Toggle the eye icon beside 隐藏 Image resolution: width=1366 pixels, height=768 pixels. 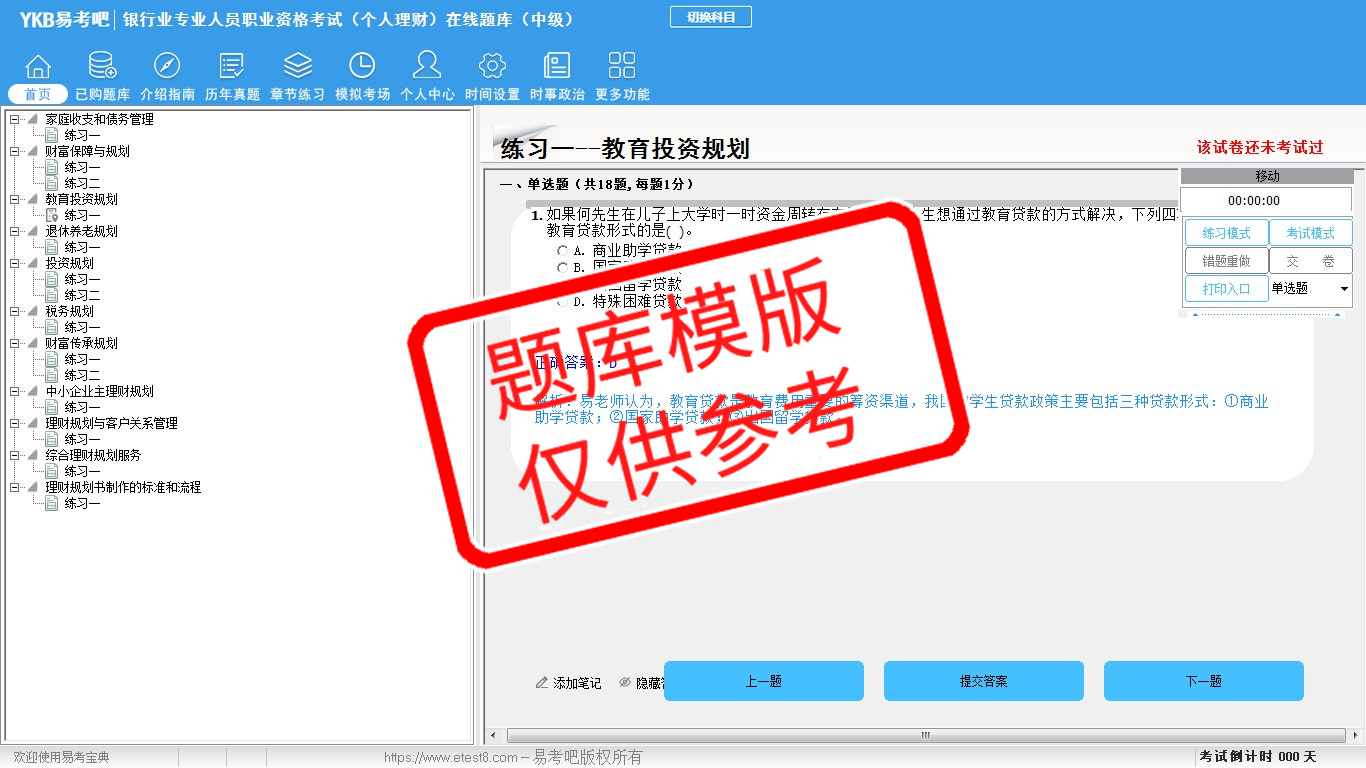click(625, 682)
